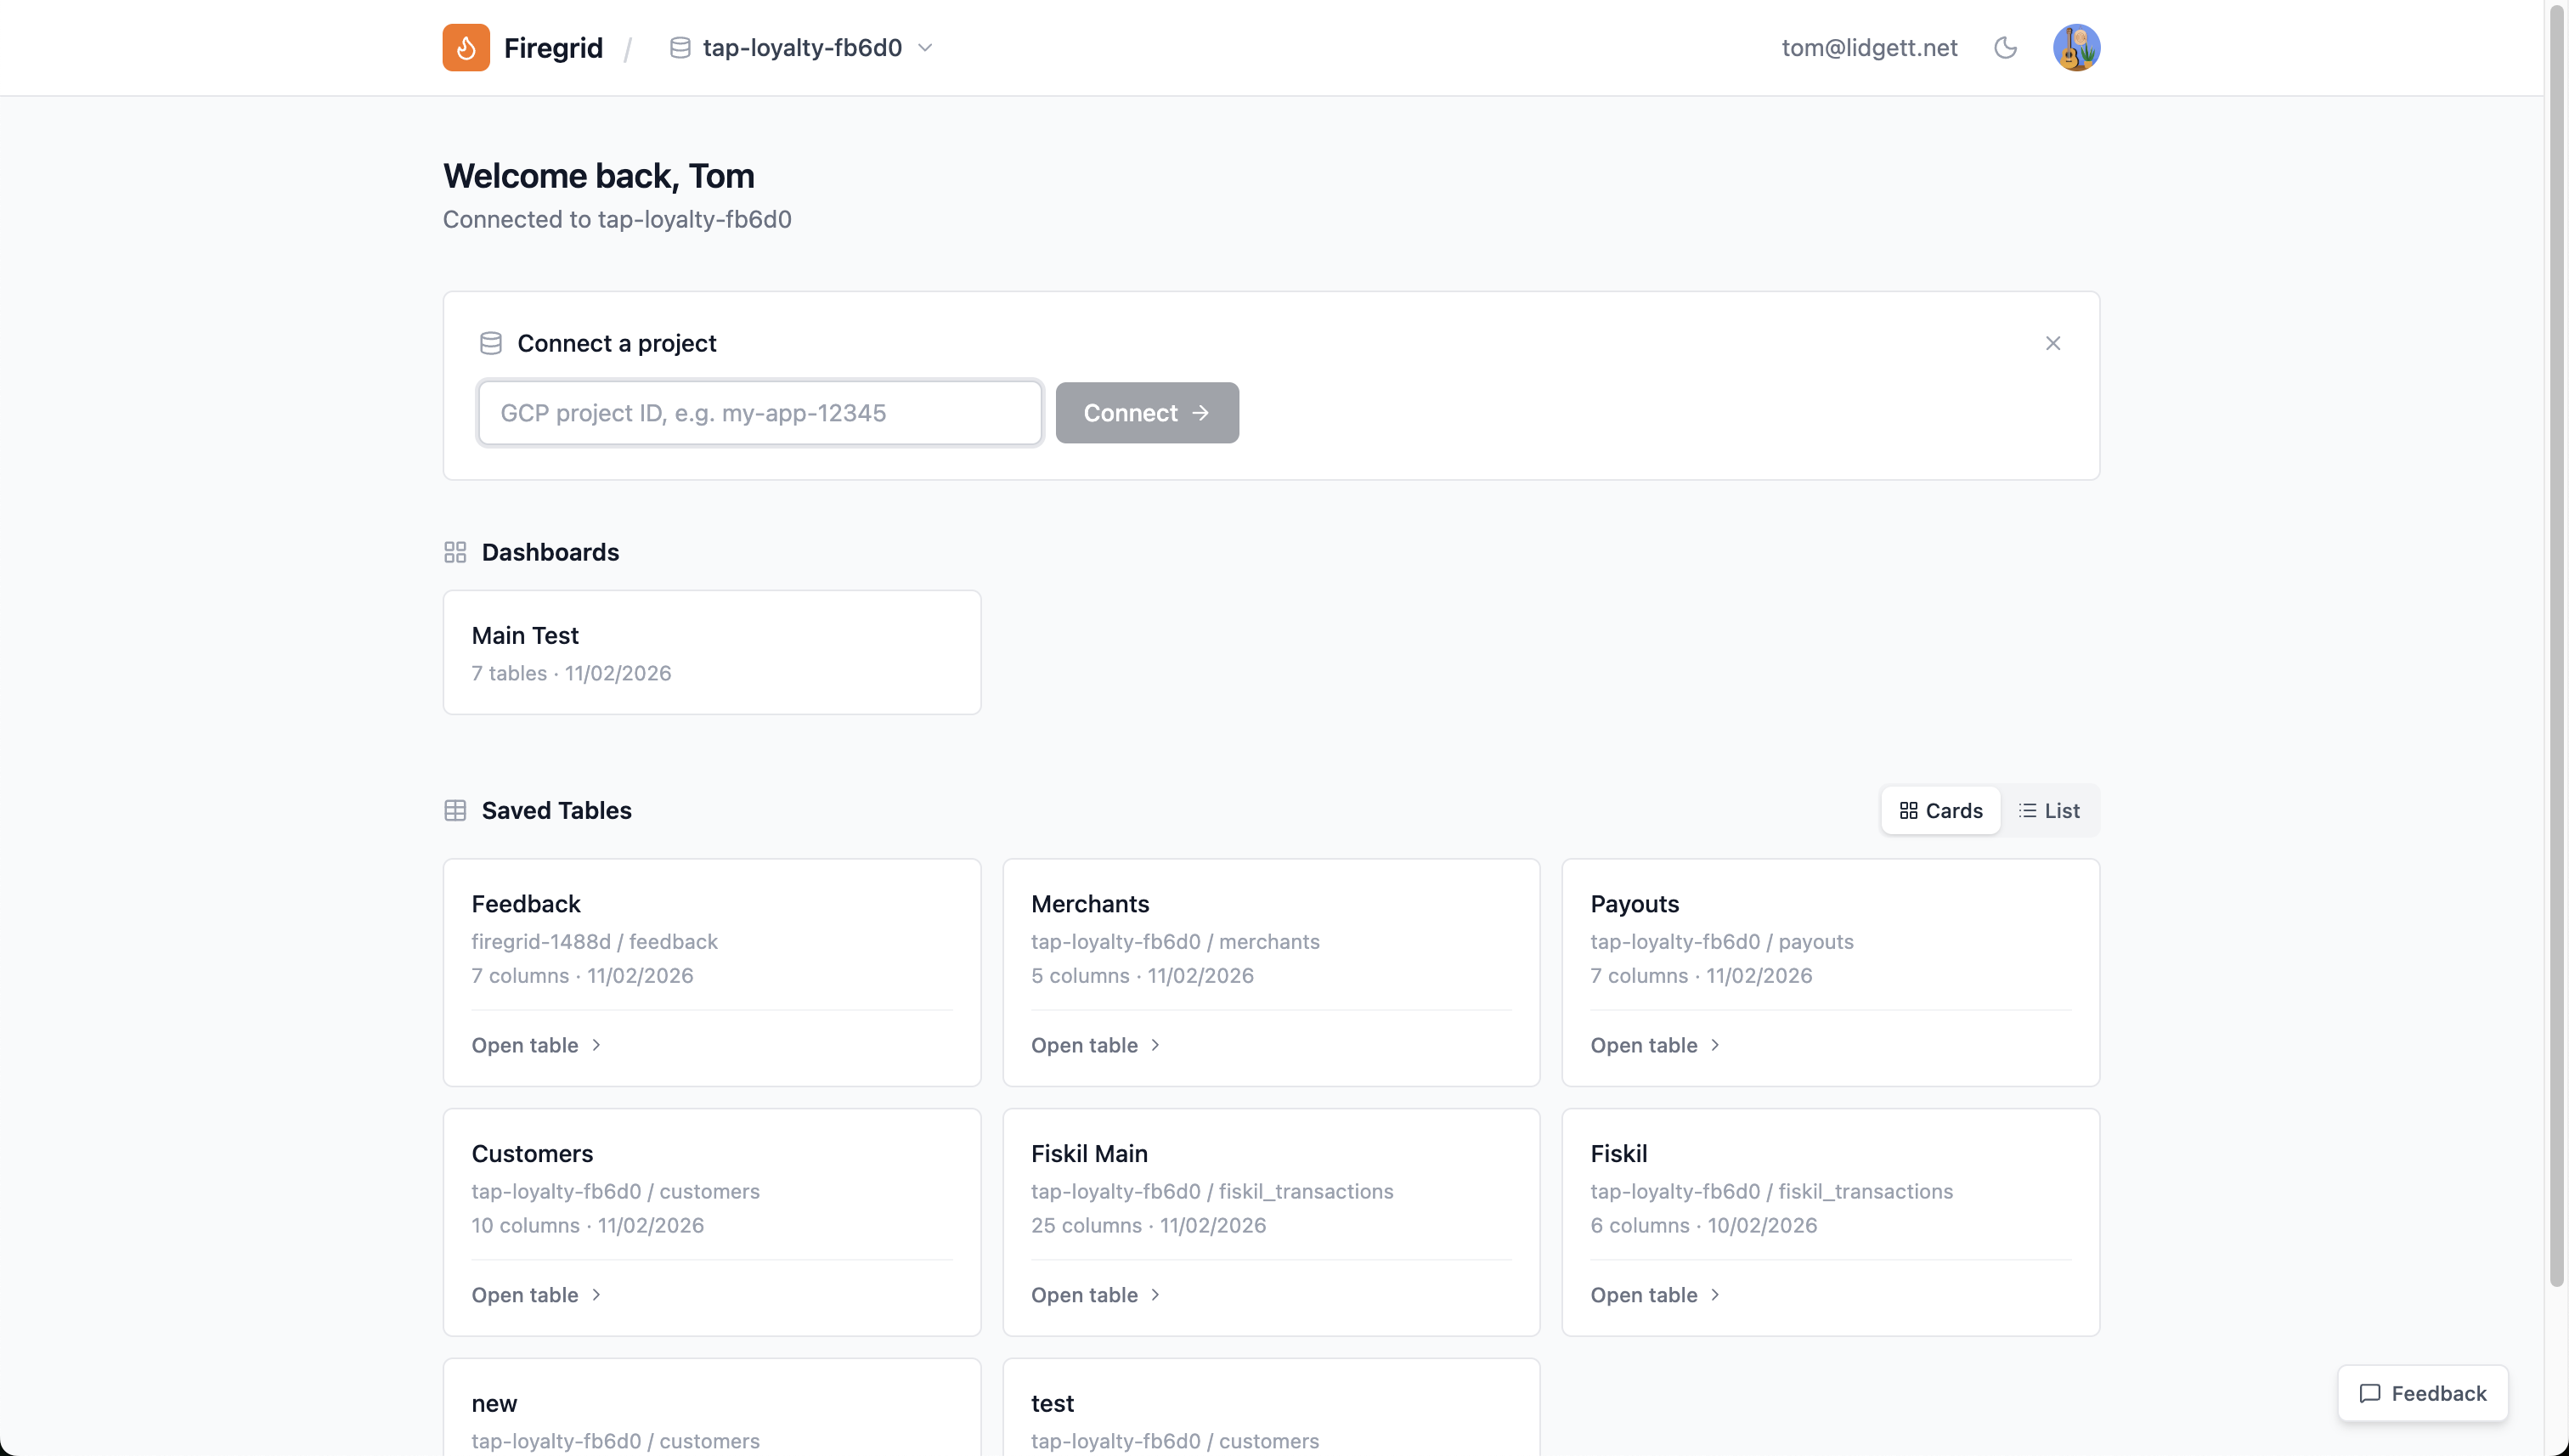Click the database icon in Connect a project

pyautogui.click(x=490, y=343)
